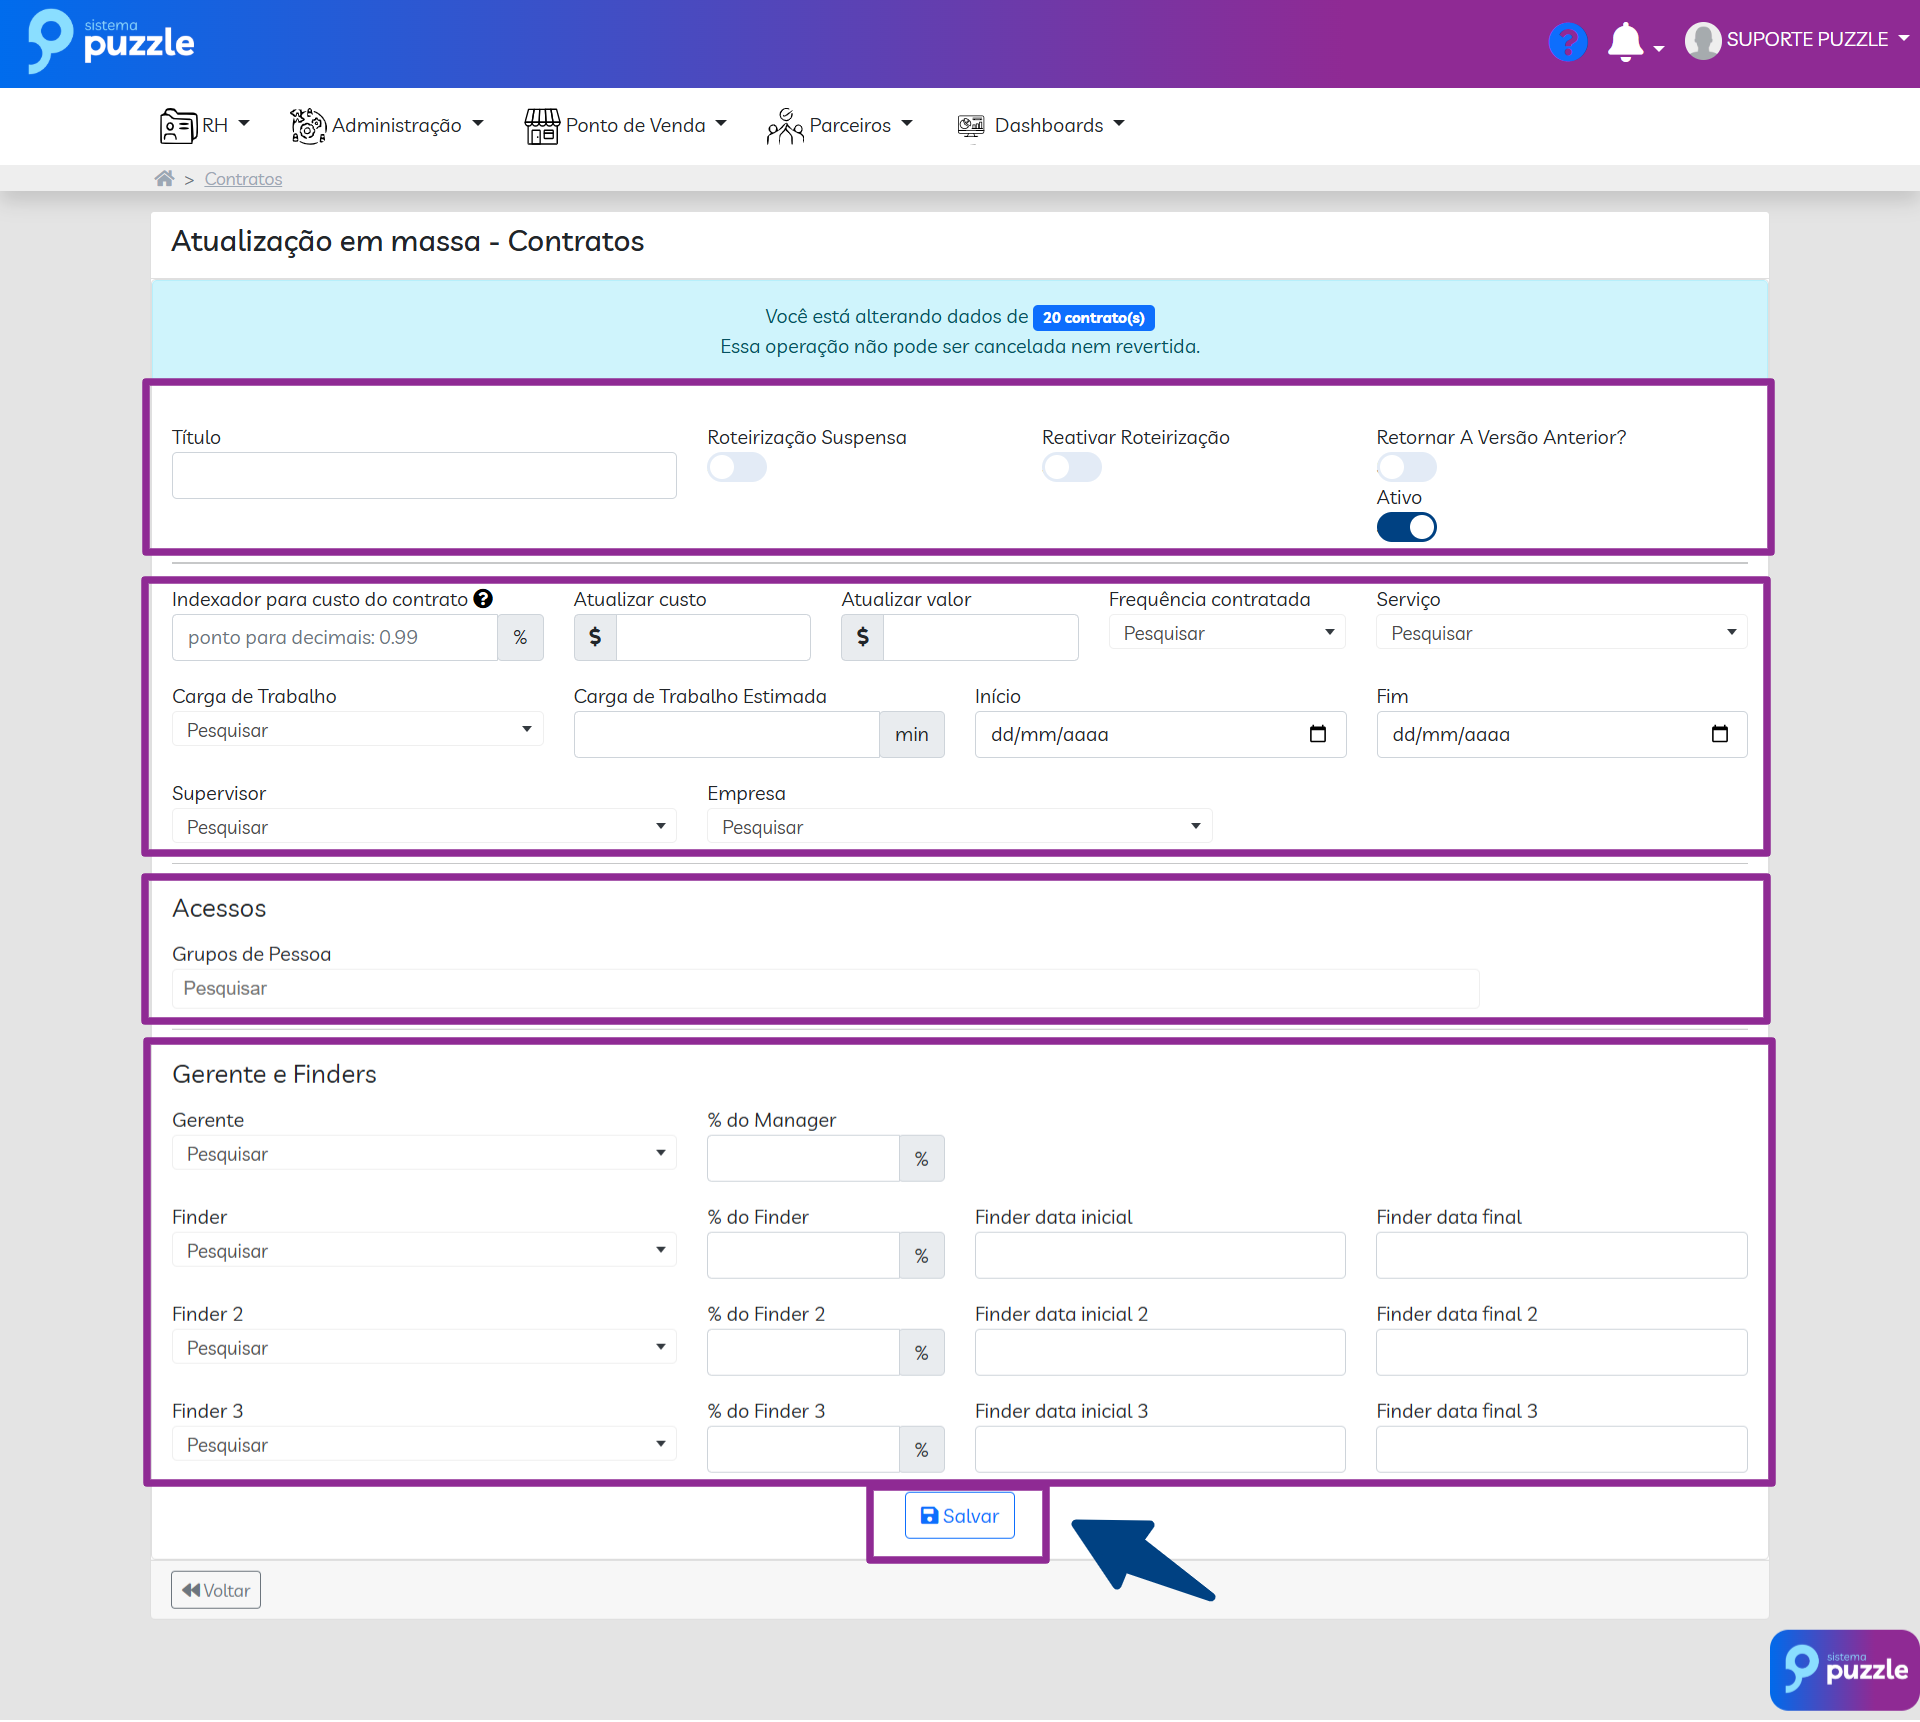Click the Salvar button
The width and height of the screenshot is (1920, 1722).
(959, 1516)
